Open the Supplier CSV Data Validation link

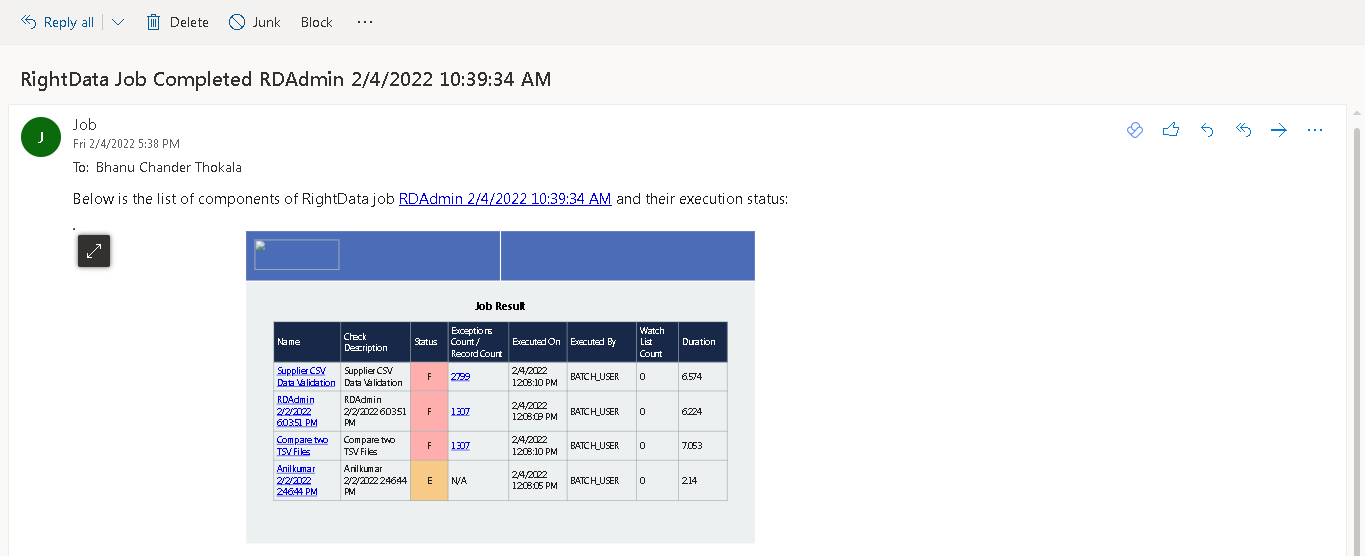(306, 376)
